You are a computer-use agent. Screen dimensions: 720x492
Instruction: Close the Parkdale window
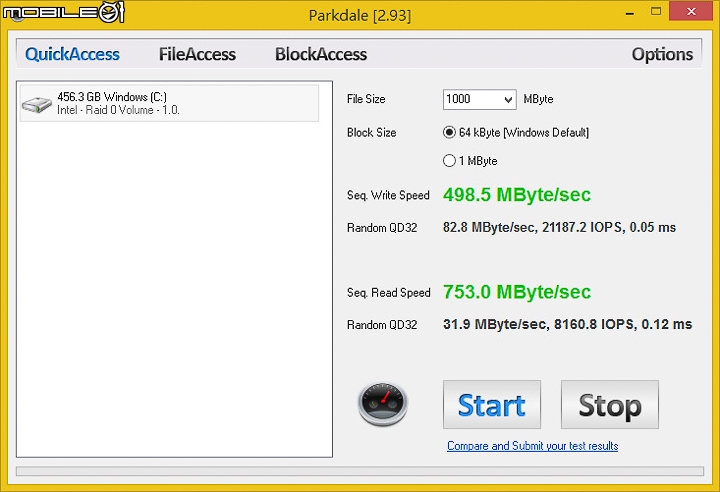click(691, 11)
